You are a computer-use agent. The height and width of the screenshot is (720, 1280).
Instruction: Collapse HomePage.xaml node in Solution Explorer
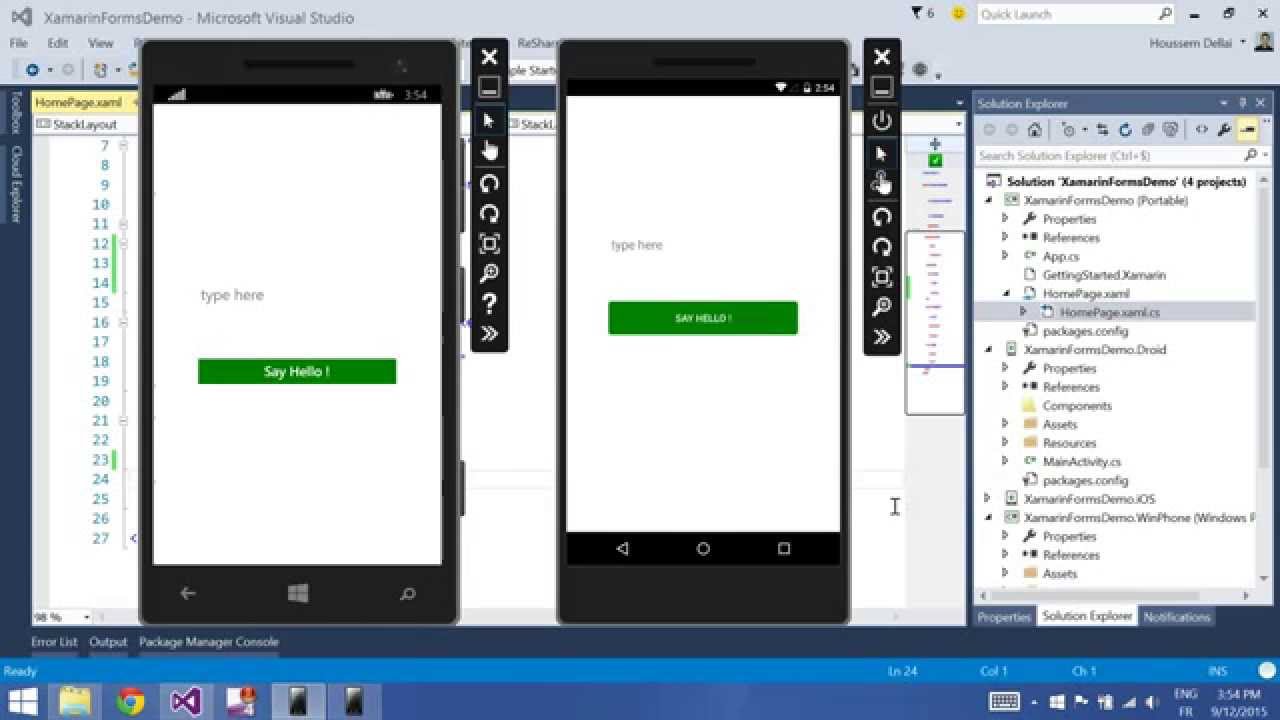tap(1006, 293)
